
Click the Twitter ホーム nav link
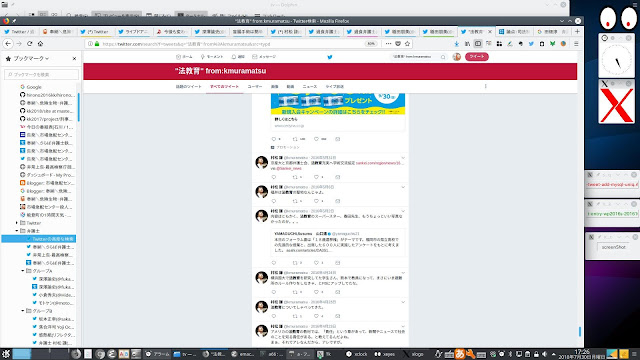point(184,57)
